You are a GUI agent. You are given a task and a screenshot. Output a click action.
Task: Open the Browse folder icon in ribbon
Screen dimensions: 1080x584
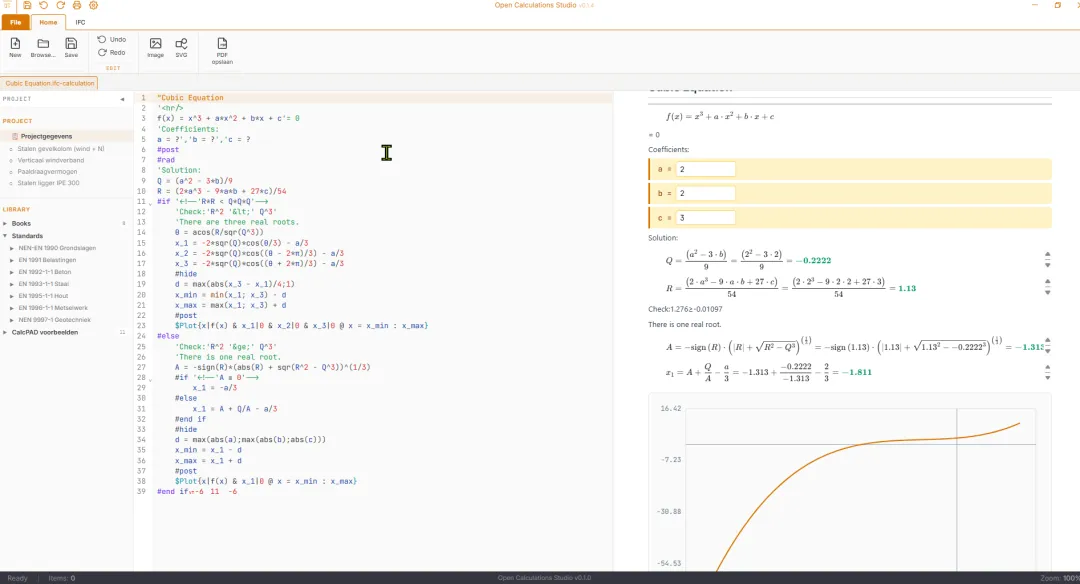43,48
